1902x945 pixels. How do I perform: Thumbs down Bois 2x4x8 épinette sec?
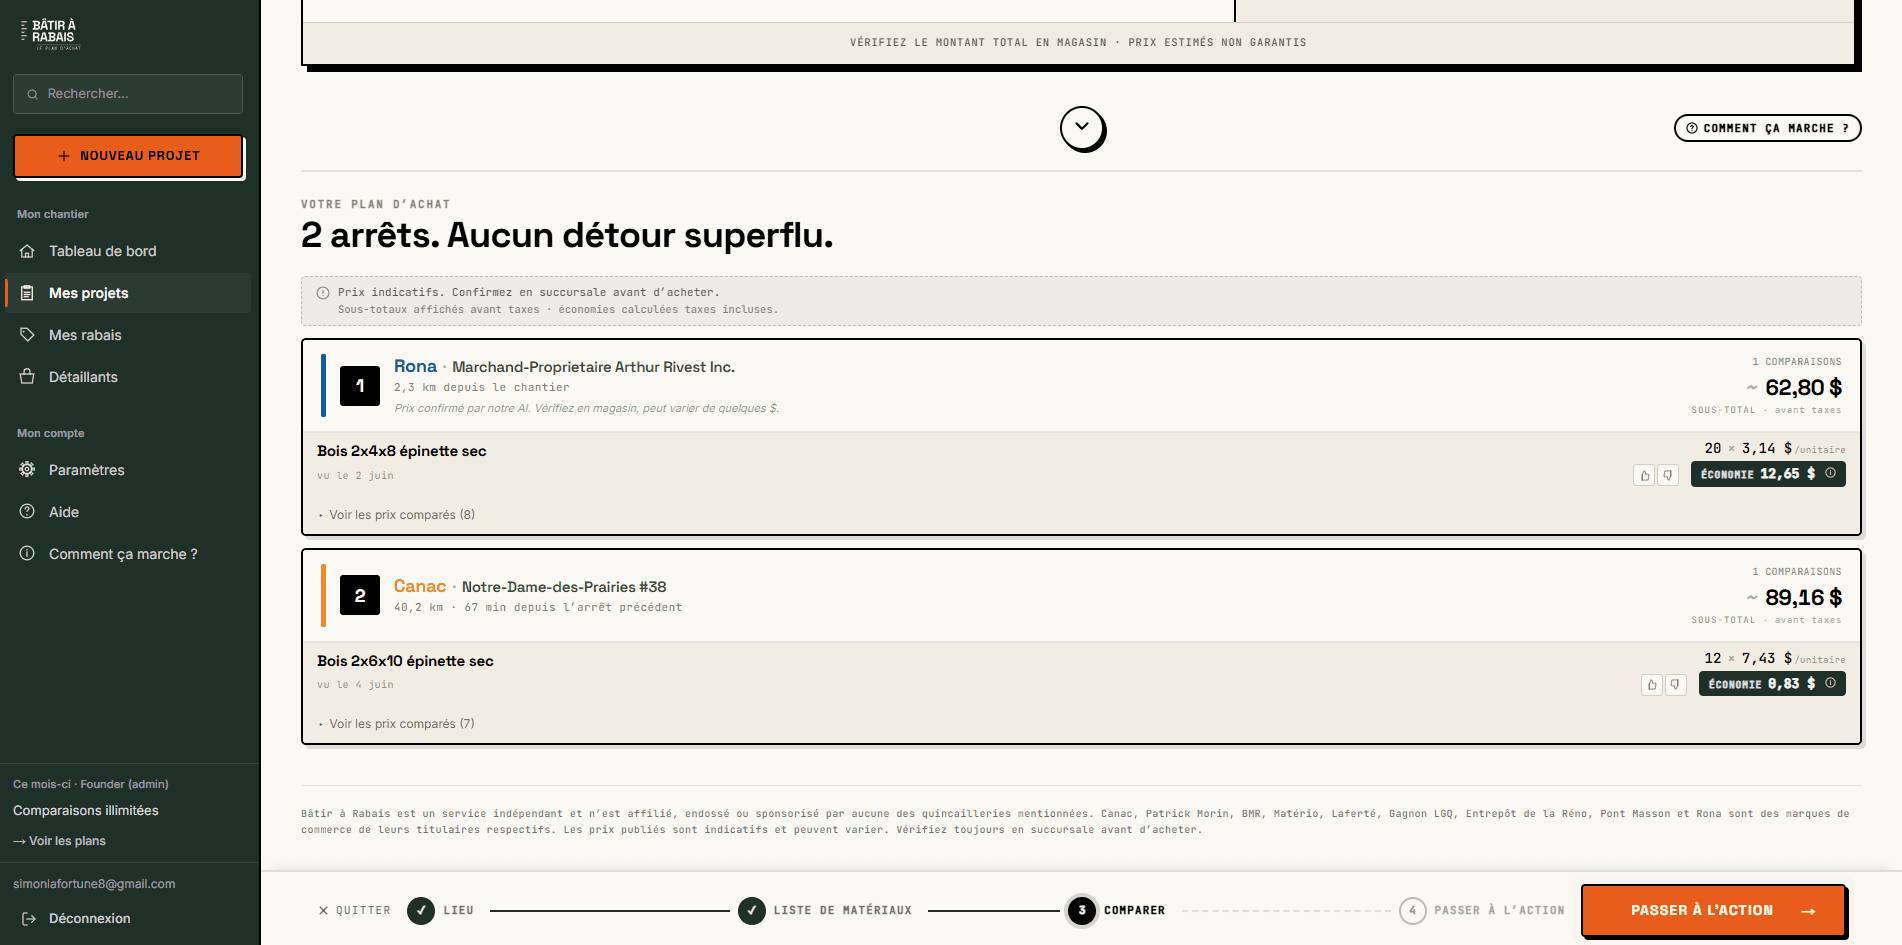(x=1668, y=475)
